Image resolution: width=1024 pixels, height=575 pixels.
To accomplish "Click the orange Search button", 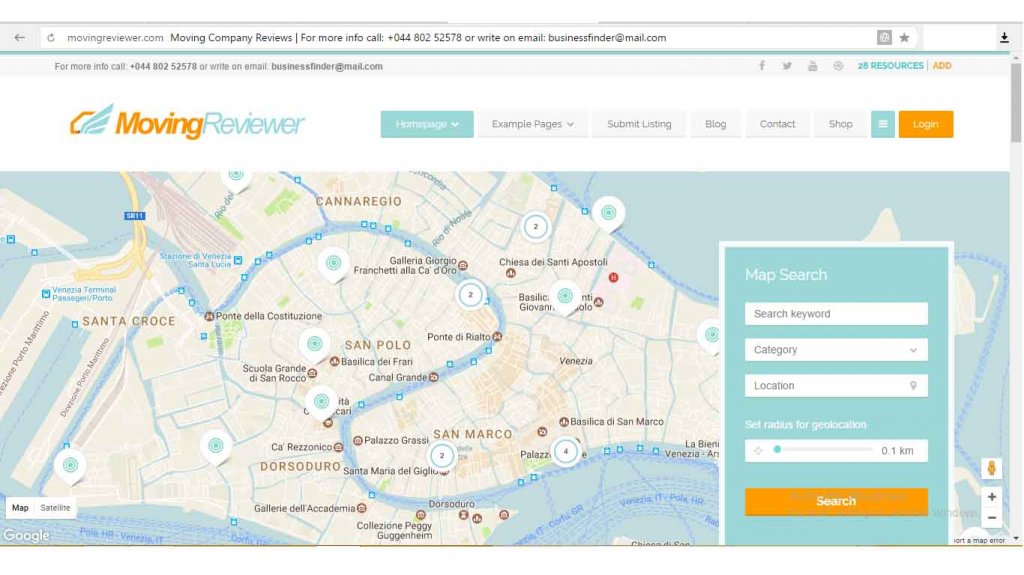I will pyautogui.click(x=836, y=501).
